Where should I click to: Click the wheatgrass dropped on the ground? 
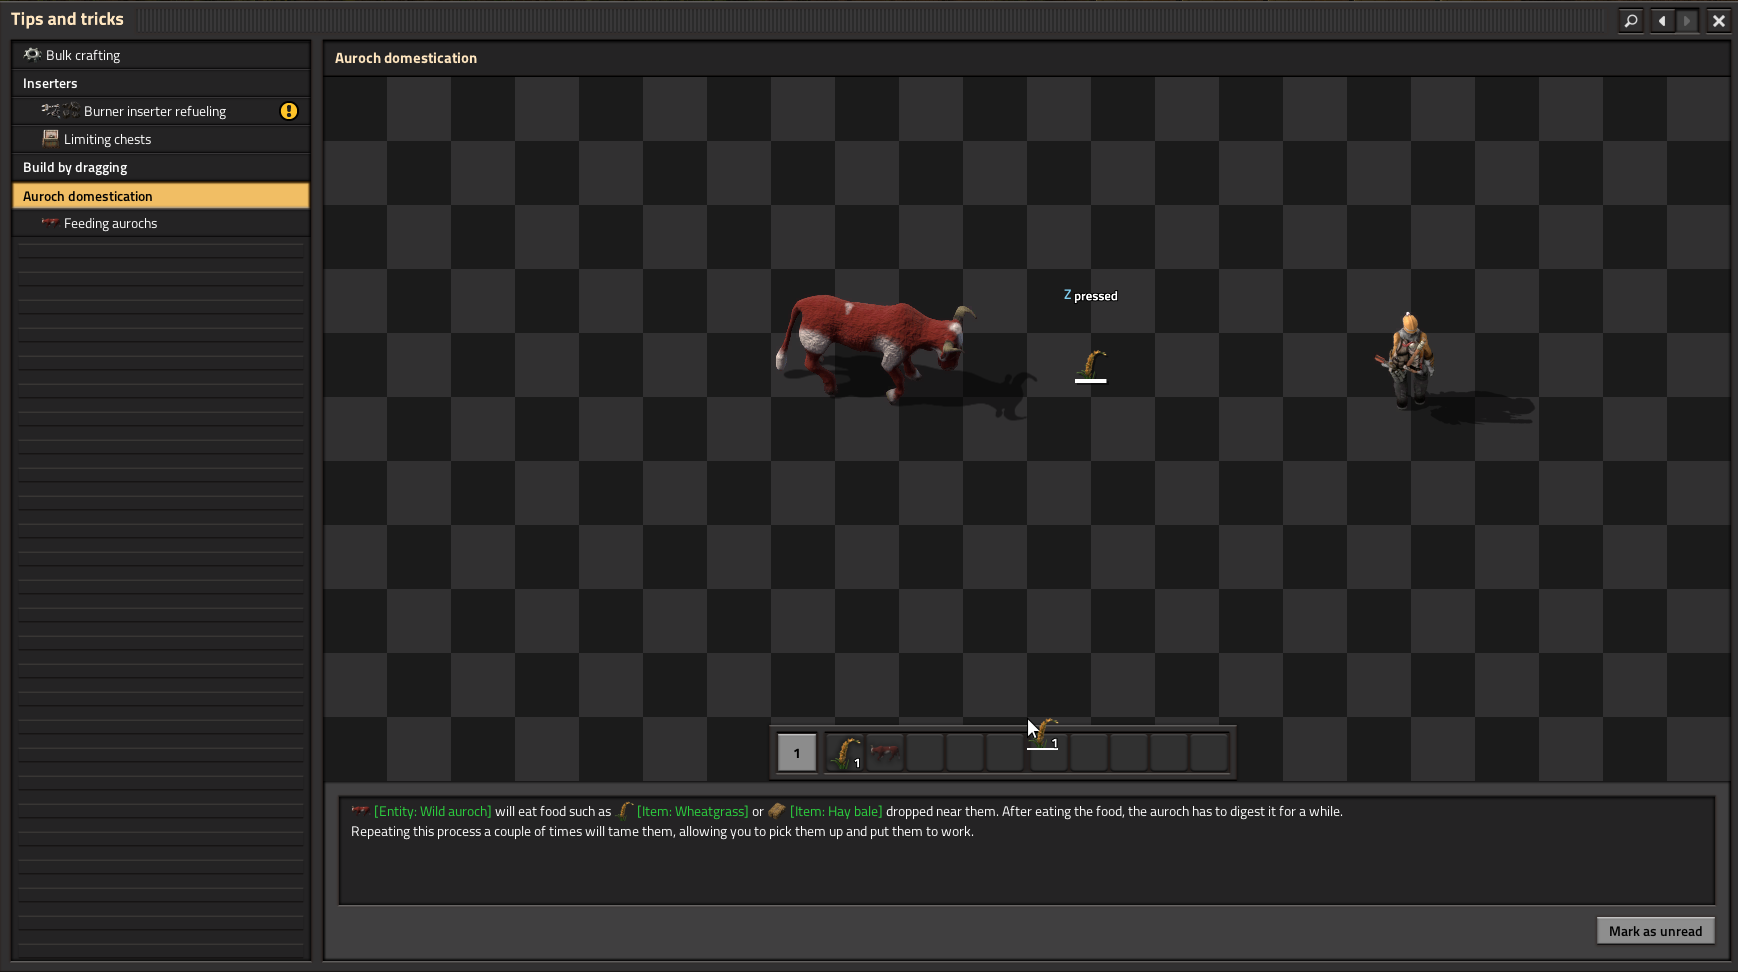(x=1091, y=366)
